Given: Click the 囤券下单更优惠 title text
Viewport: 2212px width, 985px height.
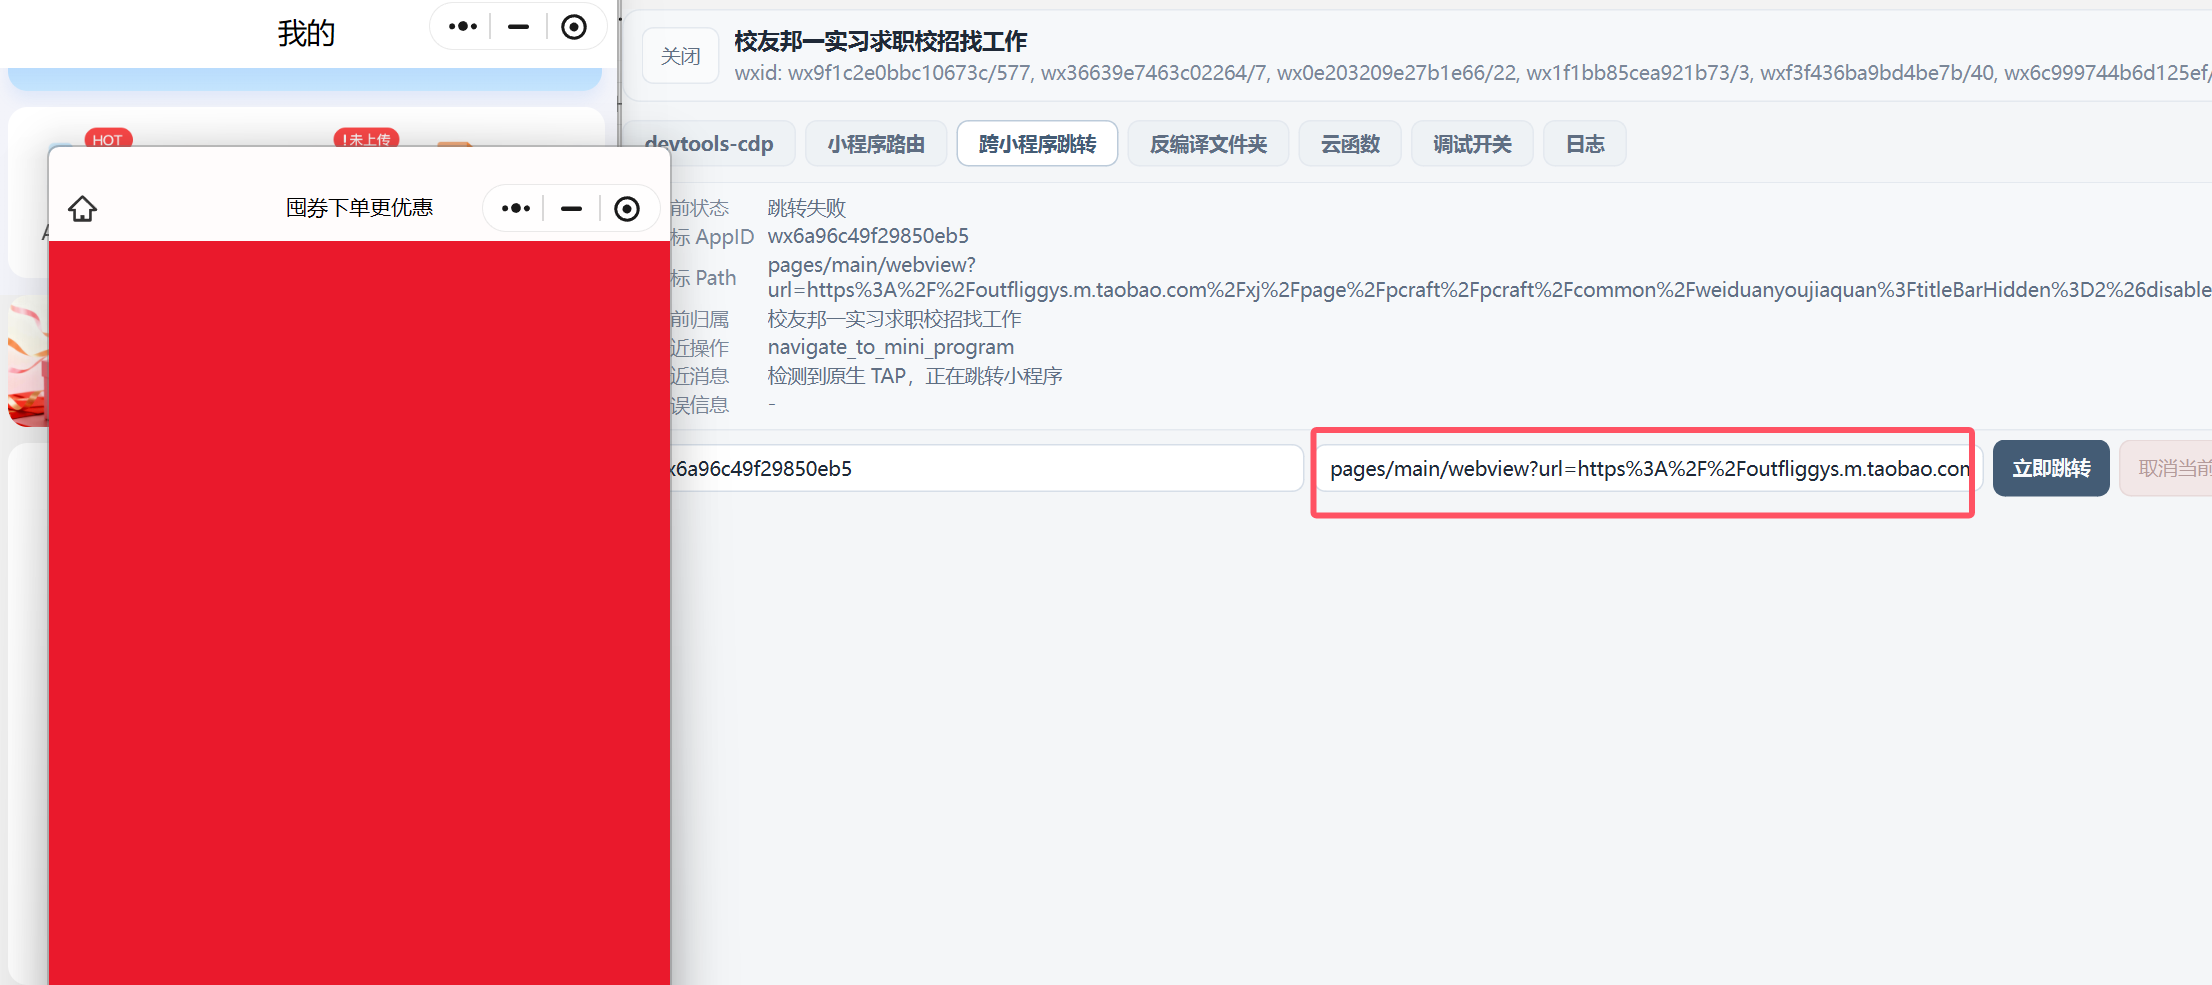Looking at the screenshot, I should 359,208.
